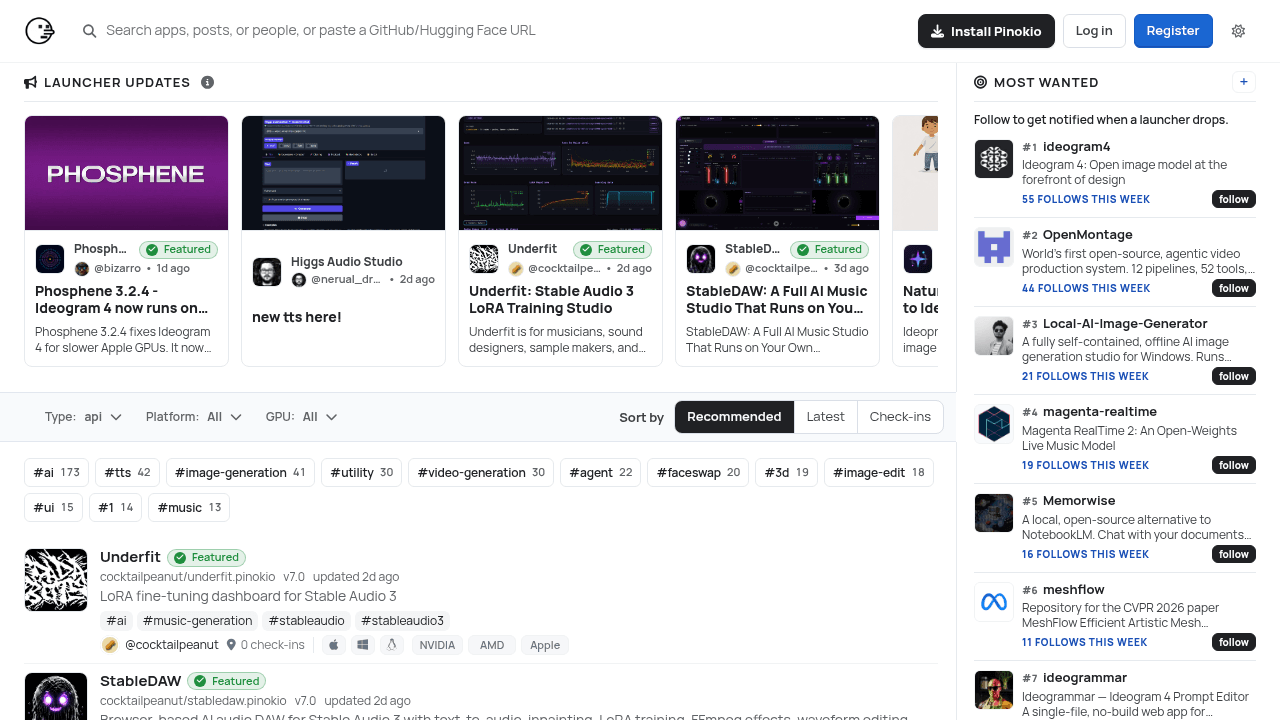This screenshot has width=1280, height=720.
Task: Click the search magnifier icon
Action: pos(90,31)
